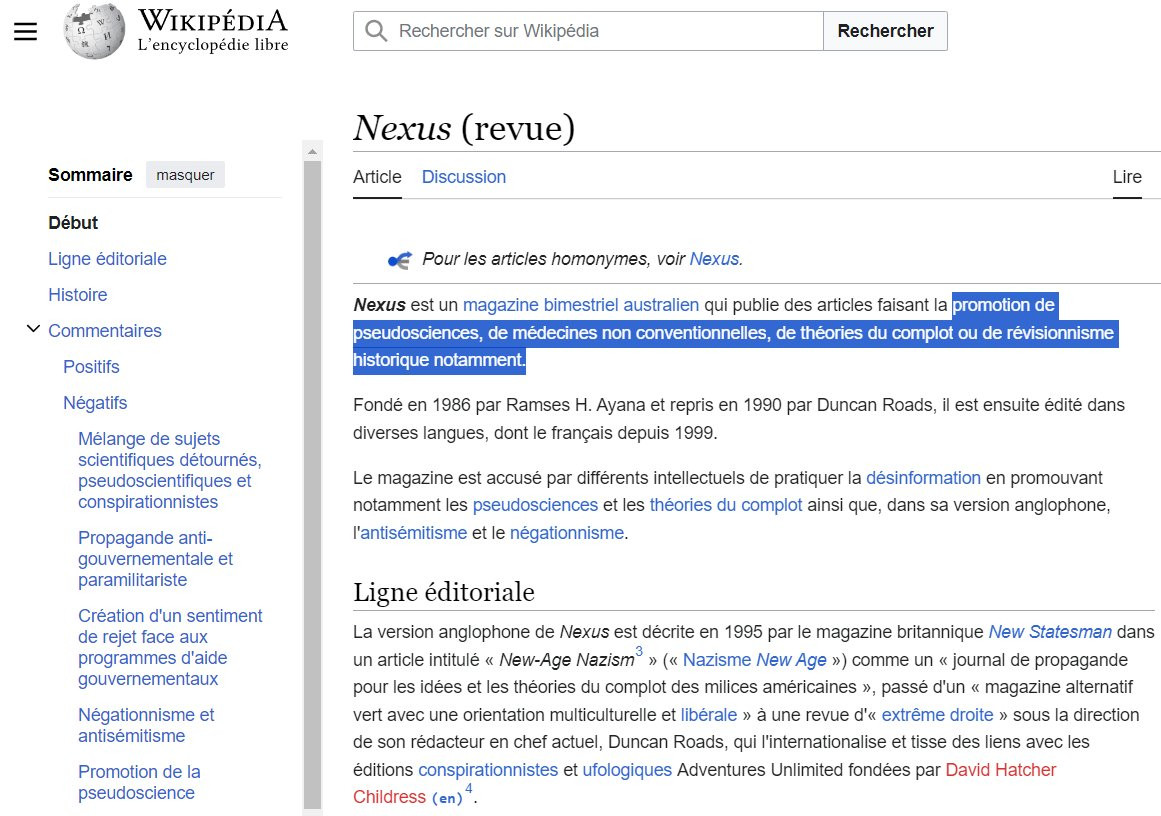Open the New Statesman link
Image resolution: width=1161 pixels, height=816 pixels.
tap(1050, 632)
